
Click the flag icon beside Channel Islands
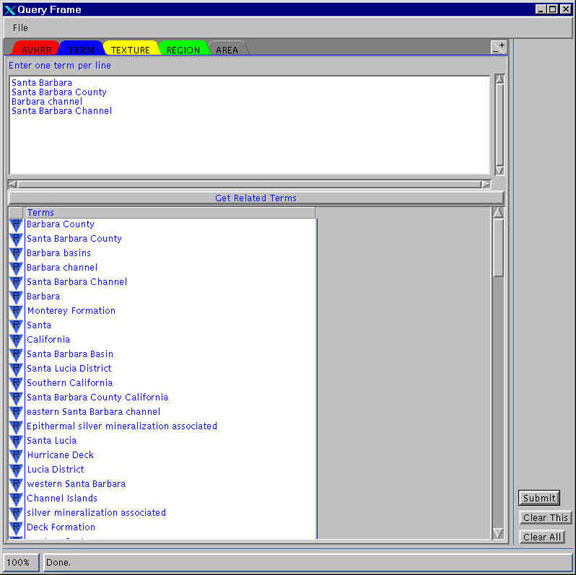16,499
